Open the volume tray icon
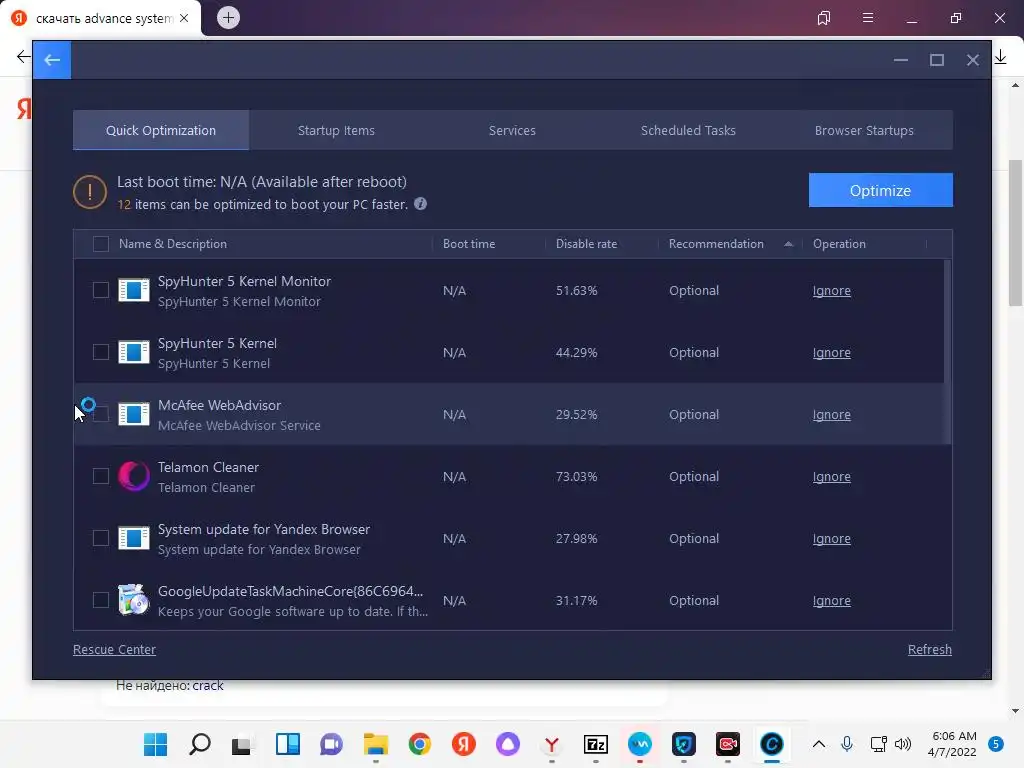This screenshot has width=1024, height=768. point(903,744)
